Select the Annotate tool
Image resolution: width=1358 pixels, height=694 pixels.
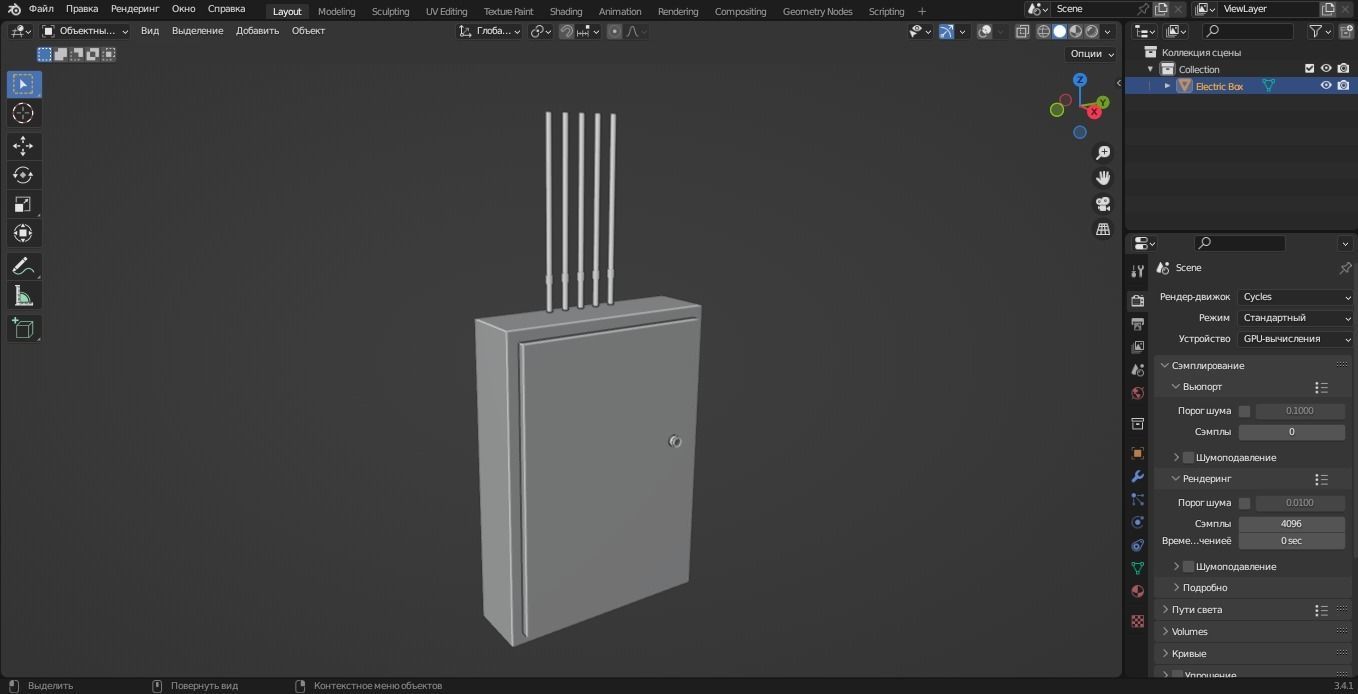(22, 265)
